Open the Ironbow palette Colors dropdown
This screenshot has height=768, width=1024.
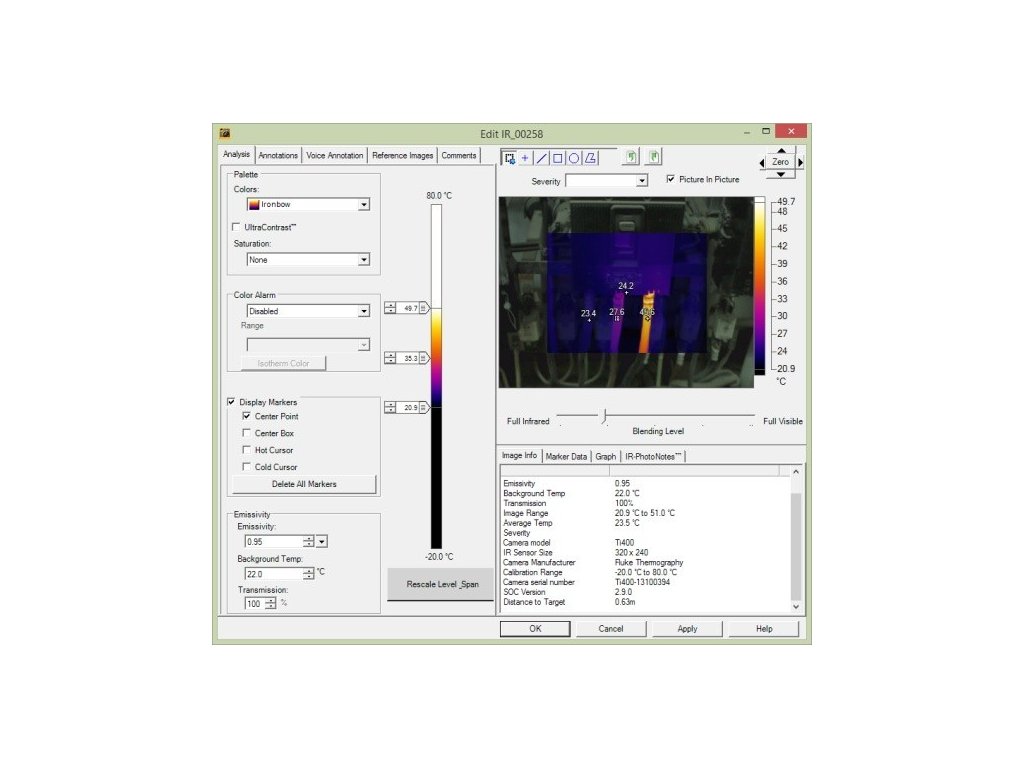(x=363, y=204)
